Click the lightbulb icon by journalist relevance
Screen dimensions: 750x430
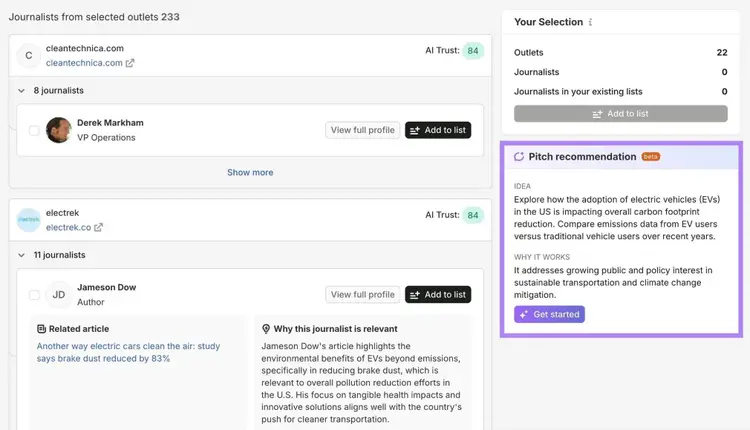click(x=266, y=329)
